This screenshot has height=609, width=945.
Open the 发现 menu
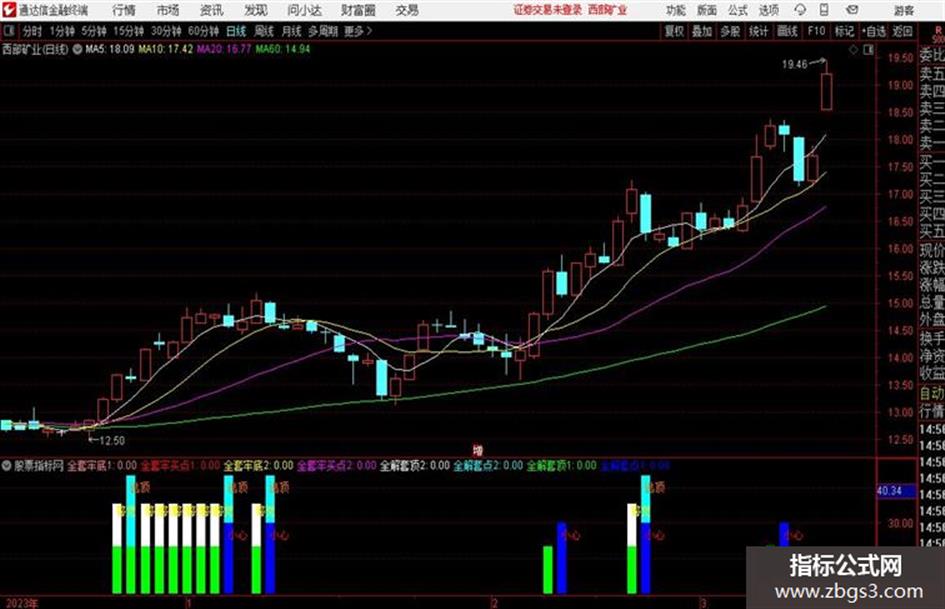256,10
